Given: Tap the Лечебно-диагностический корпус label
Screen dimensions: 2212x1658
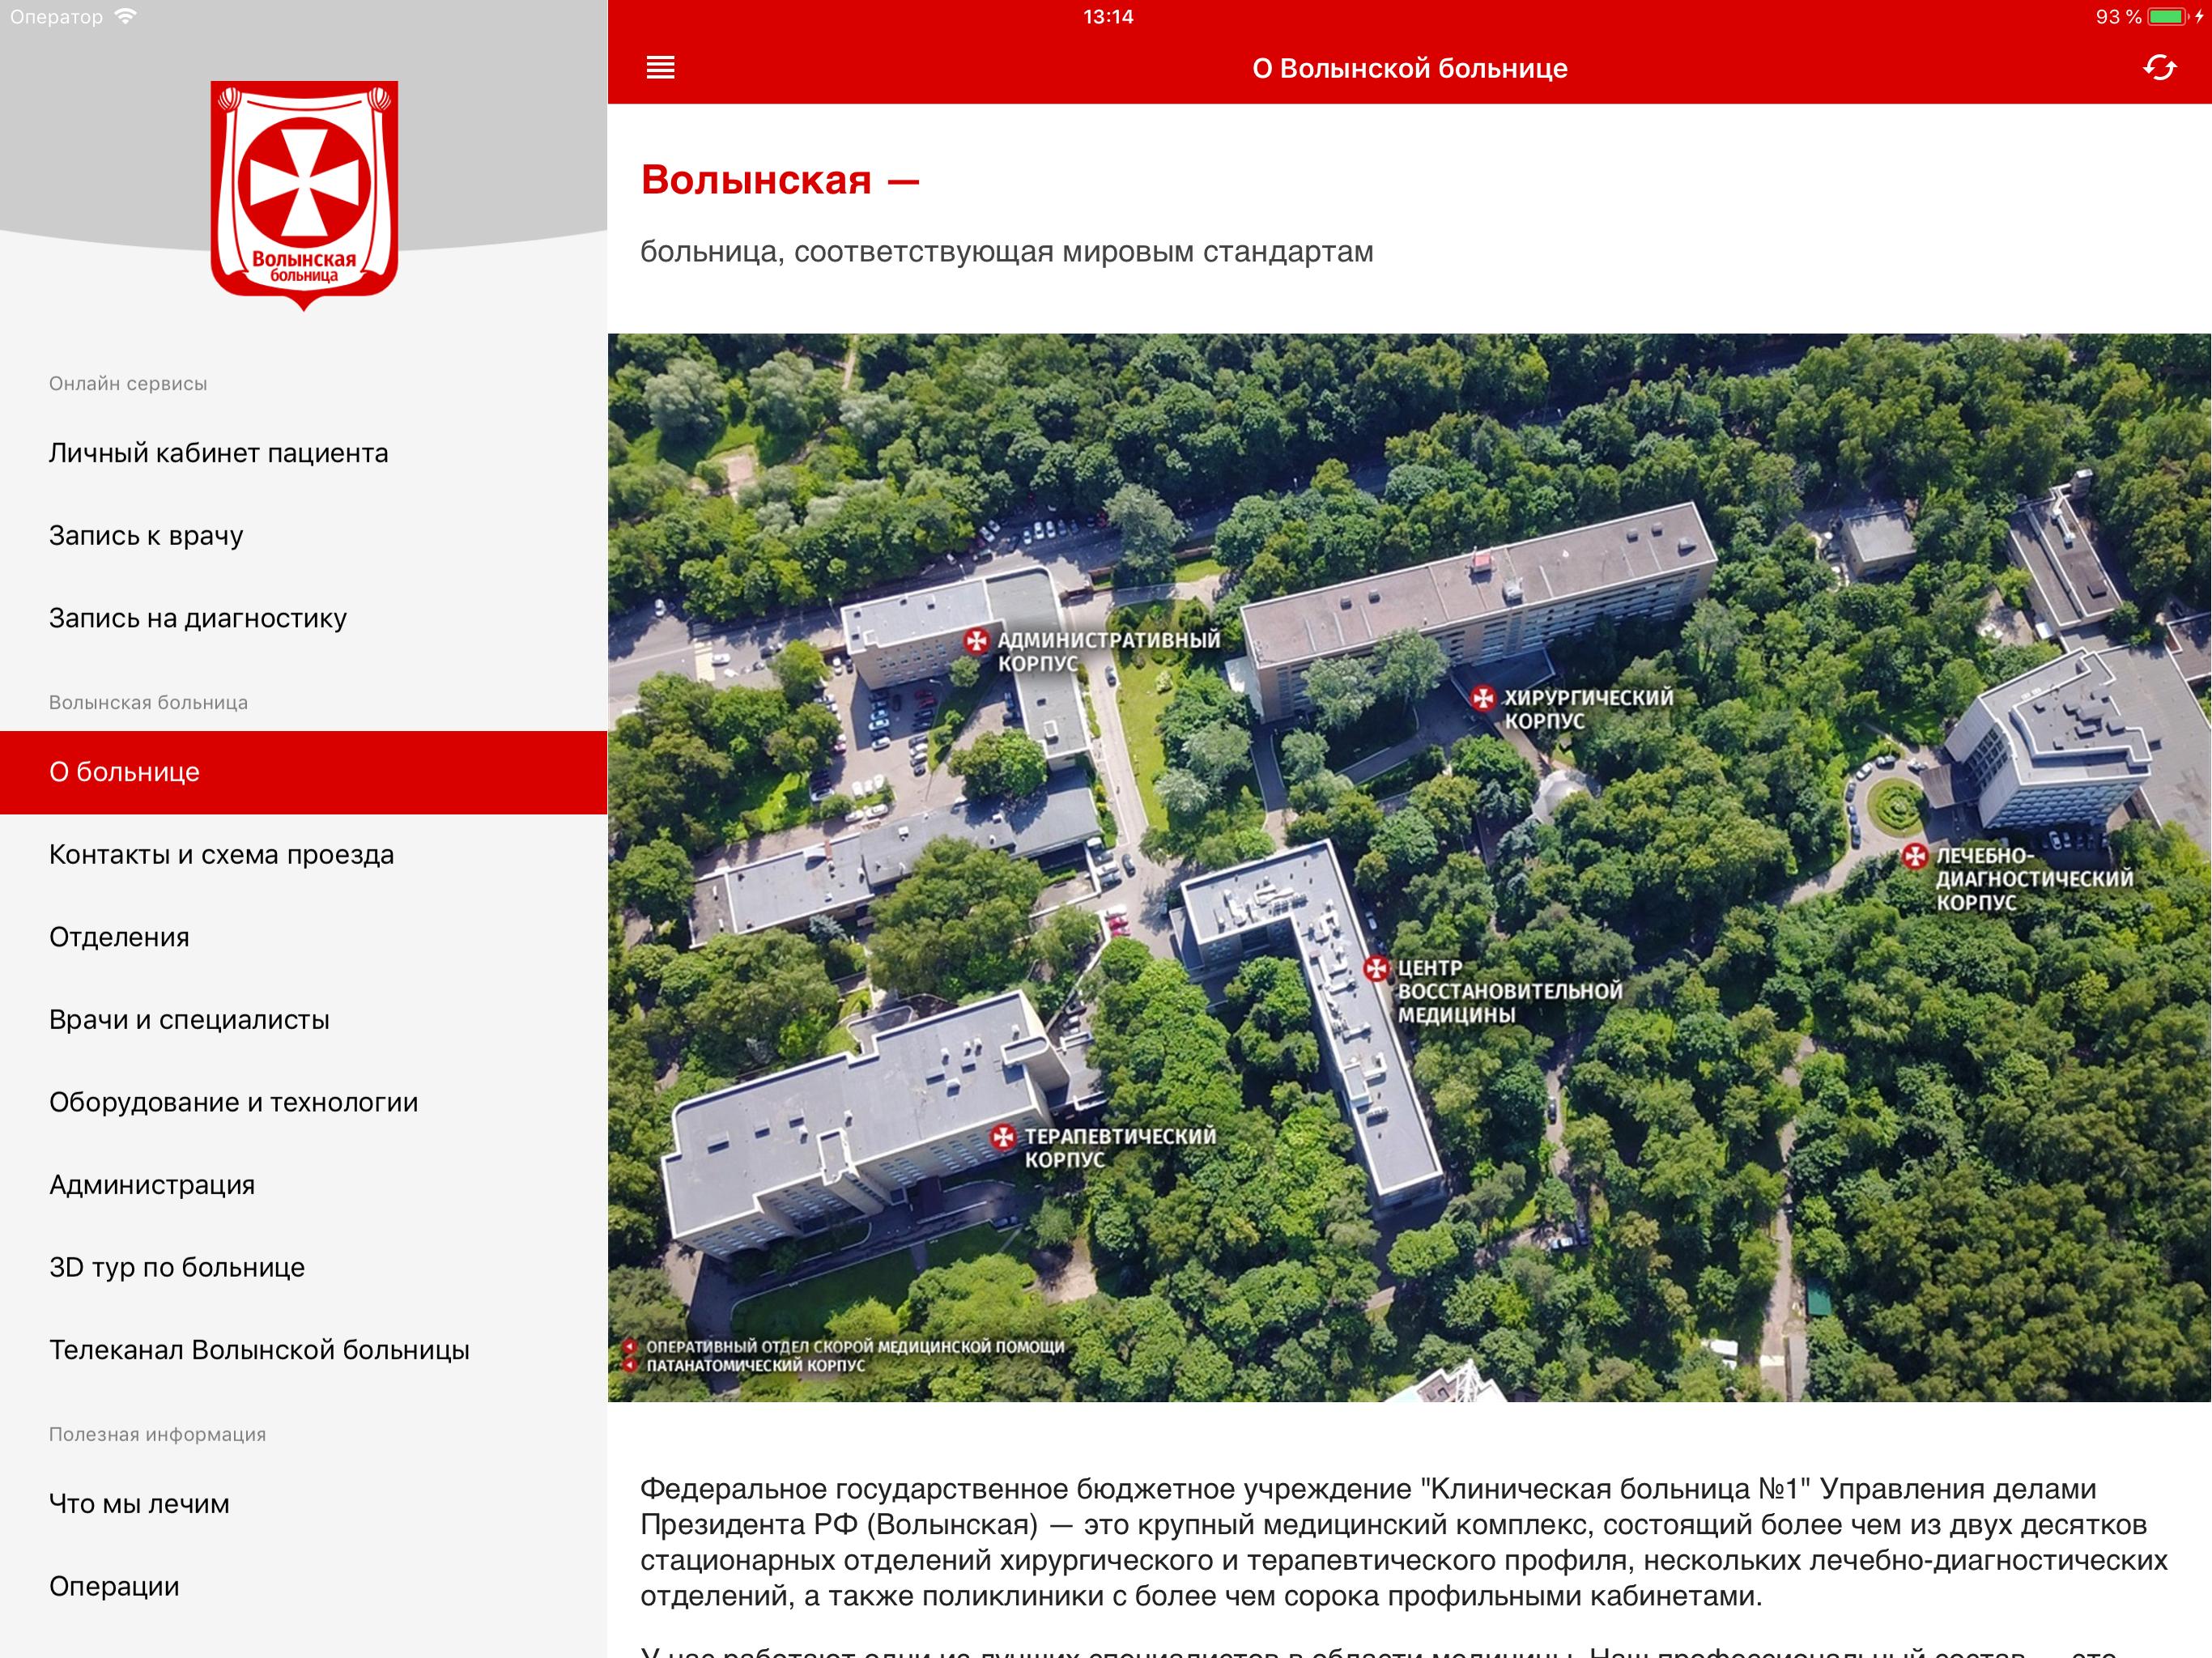Looking at the screenshot, I should 2034,879.
